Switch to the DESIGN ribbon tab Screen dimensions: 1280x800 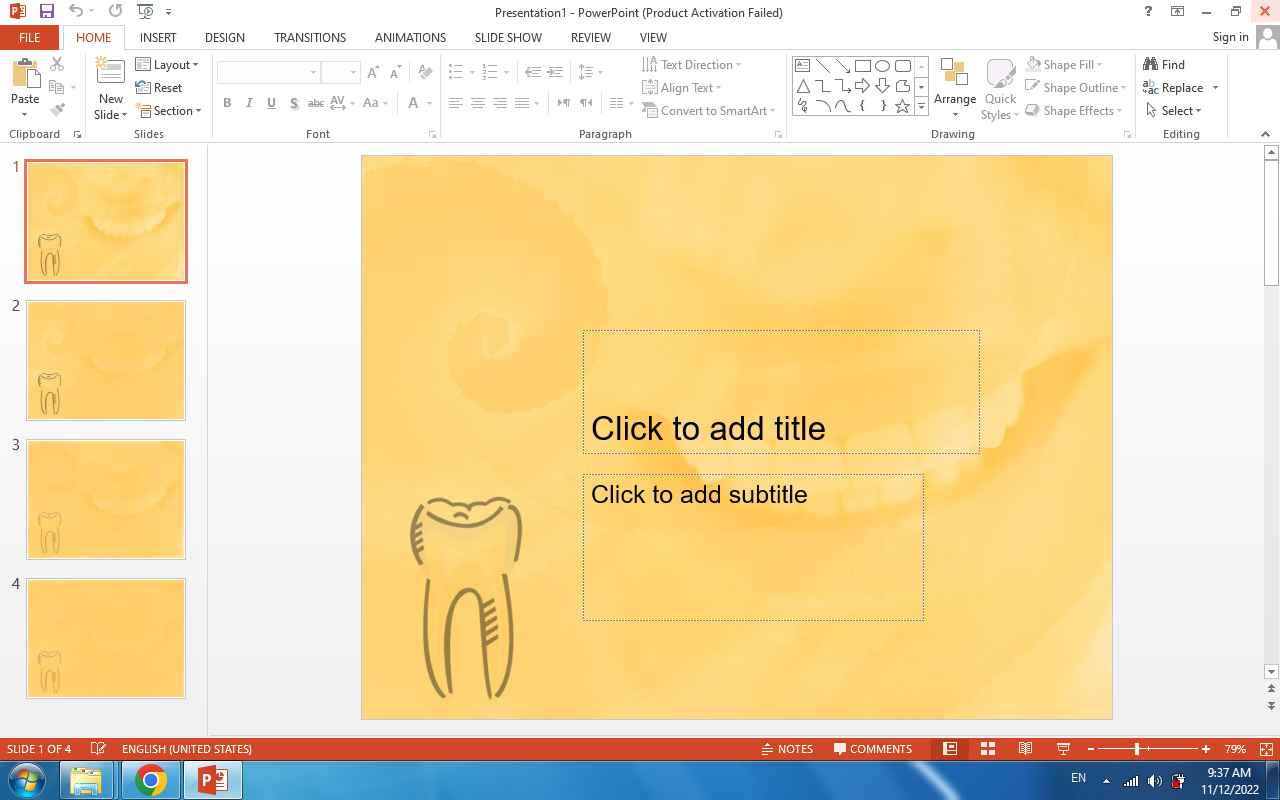[x=224, y=37]
